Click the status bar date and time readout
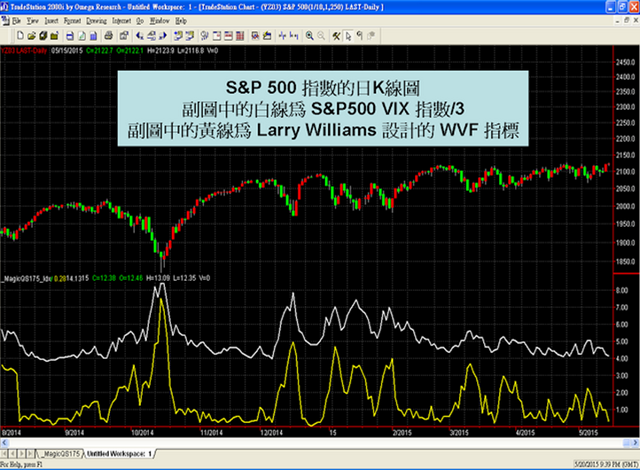The width and height of the screenshot is (640, 470). pyautogui.click(x=606, y=464)
